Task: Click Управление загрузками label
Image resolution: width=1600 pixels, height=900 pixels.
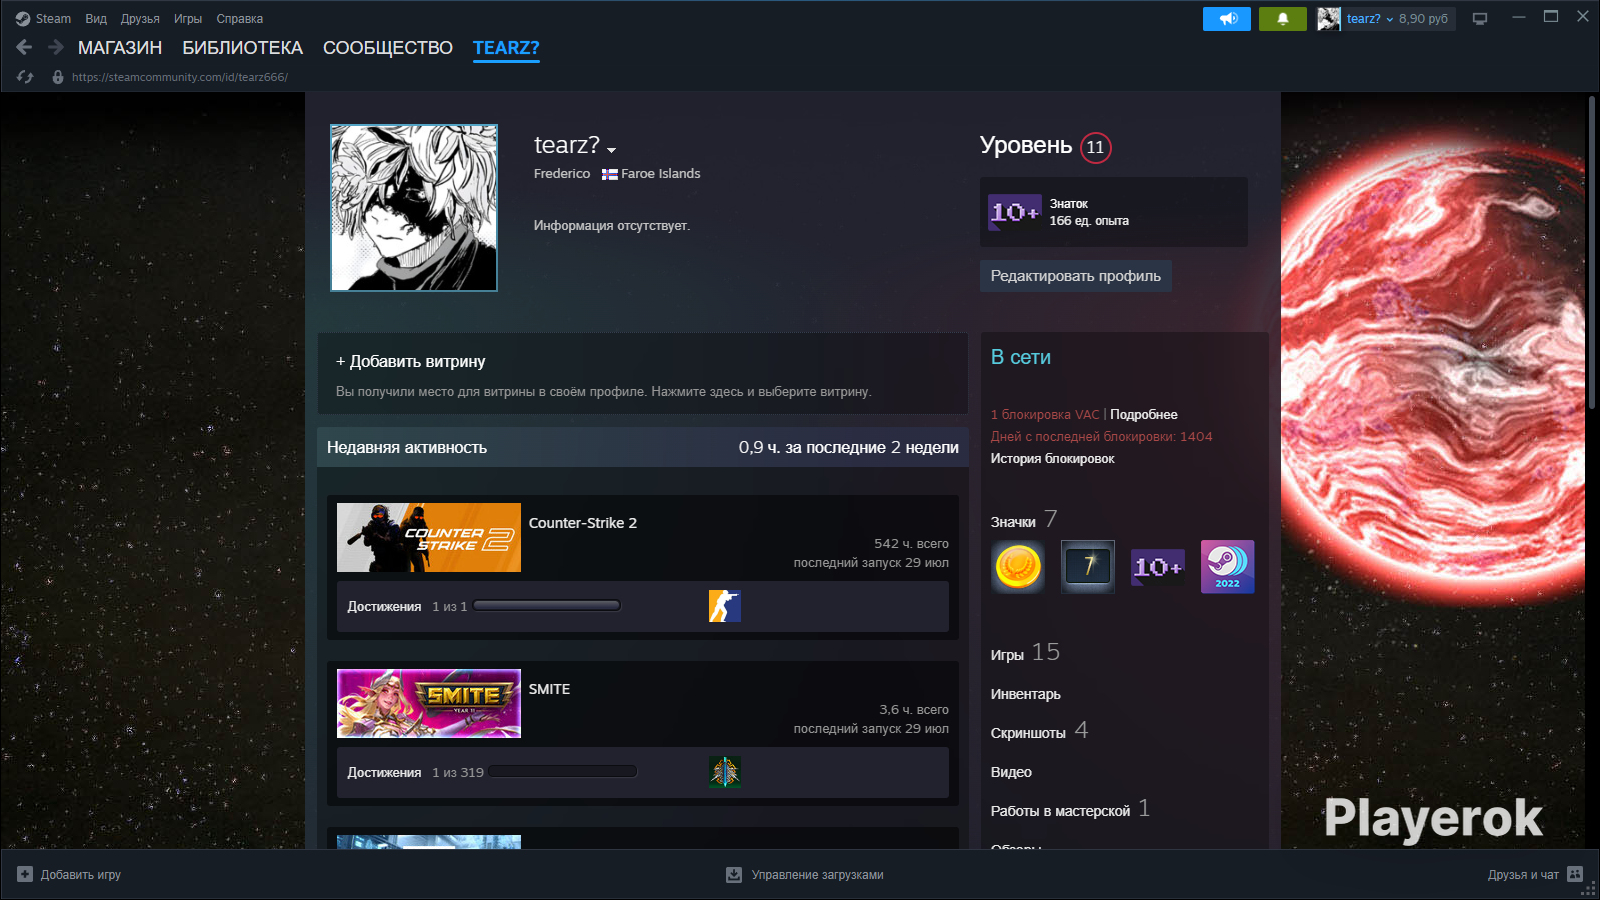Action: 818,875
